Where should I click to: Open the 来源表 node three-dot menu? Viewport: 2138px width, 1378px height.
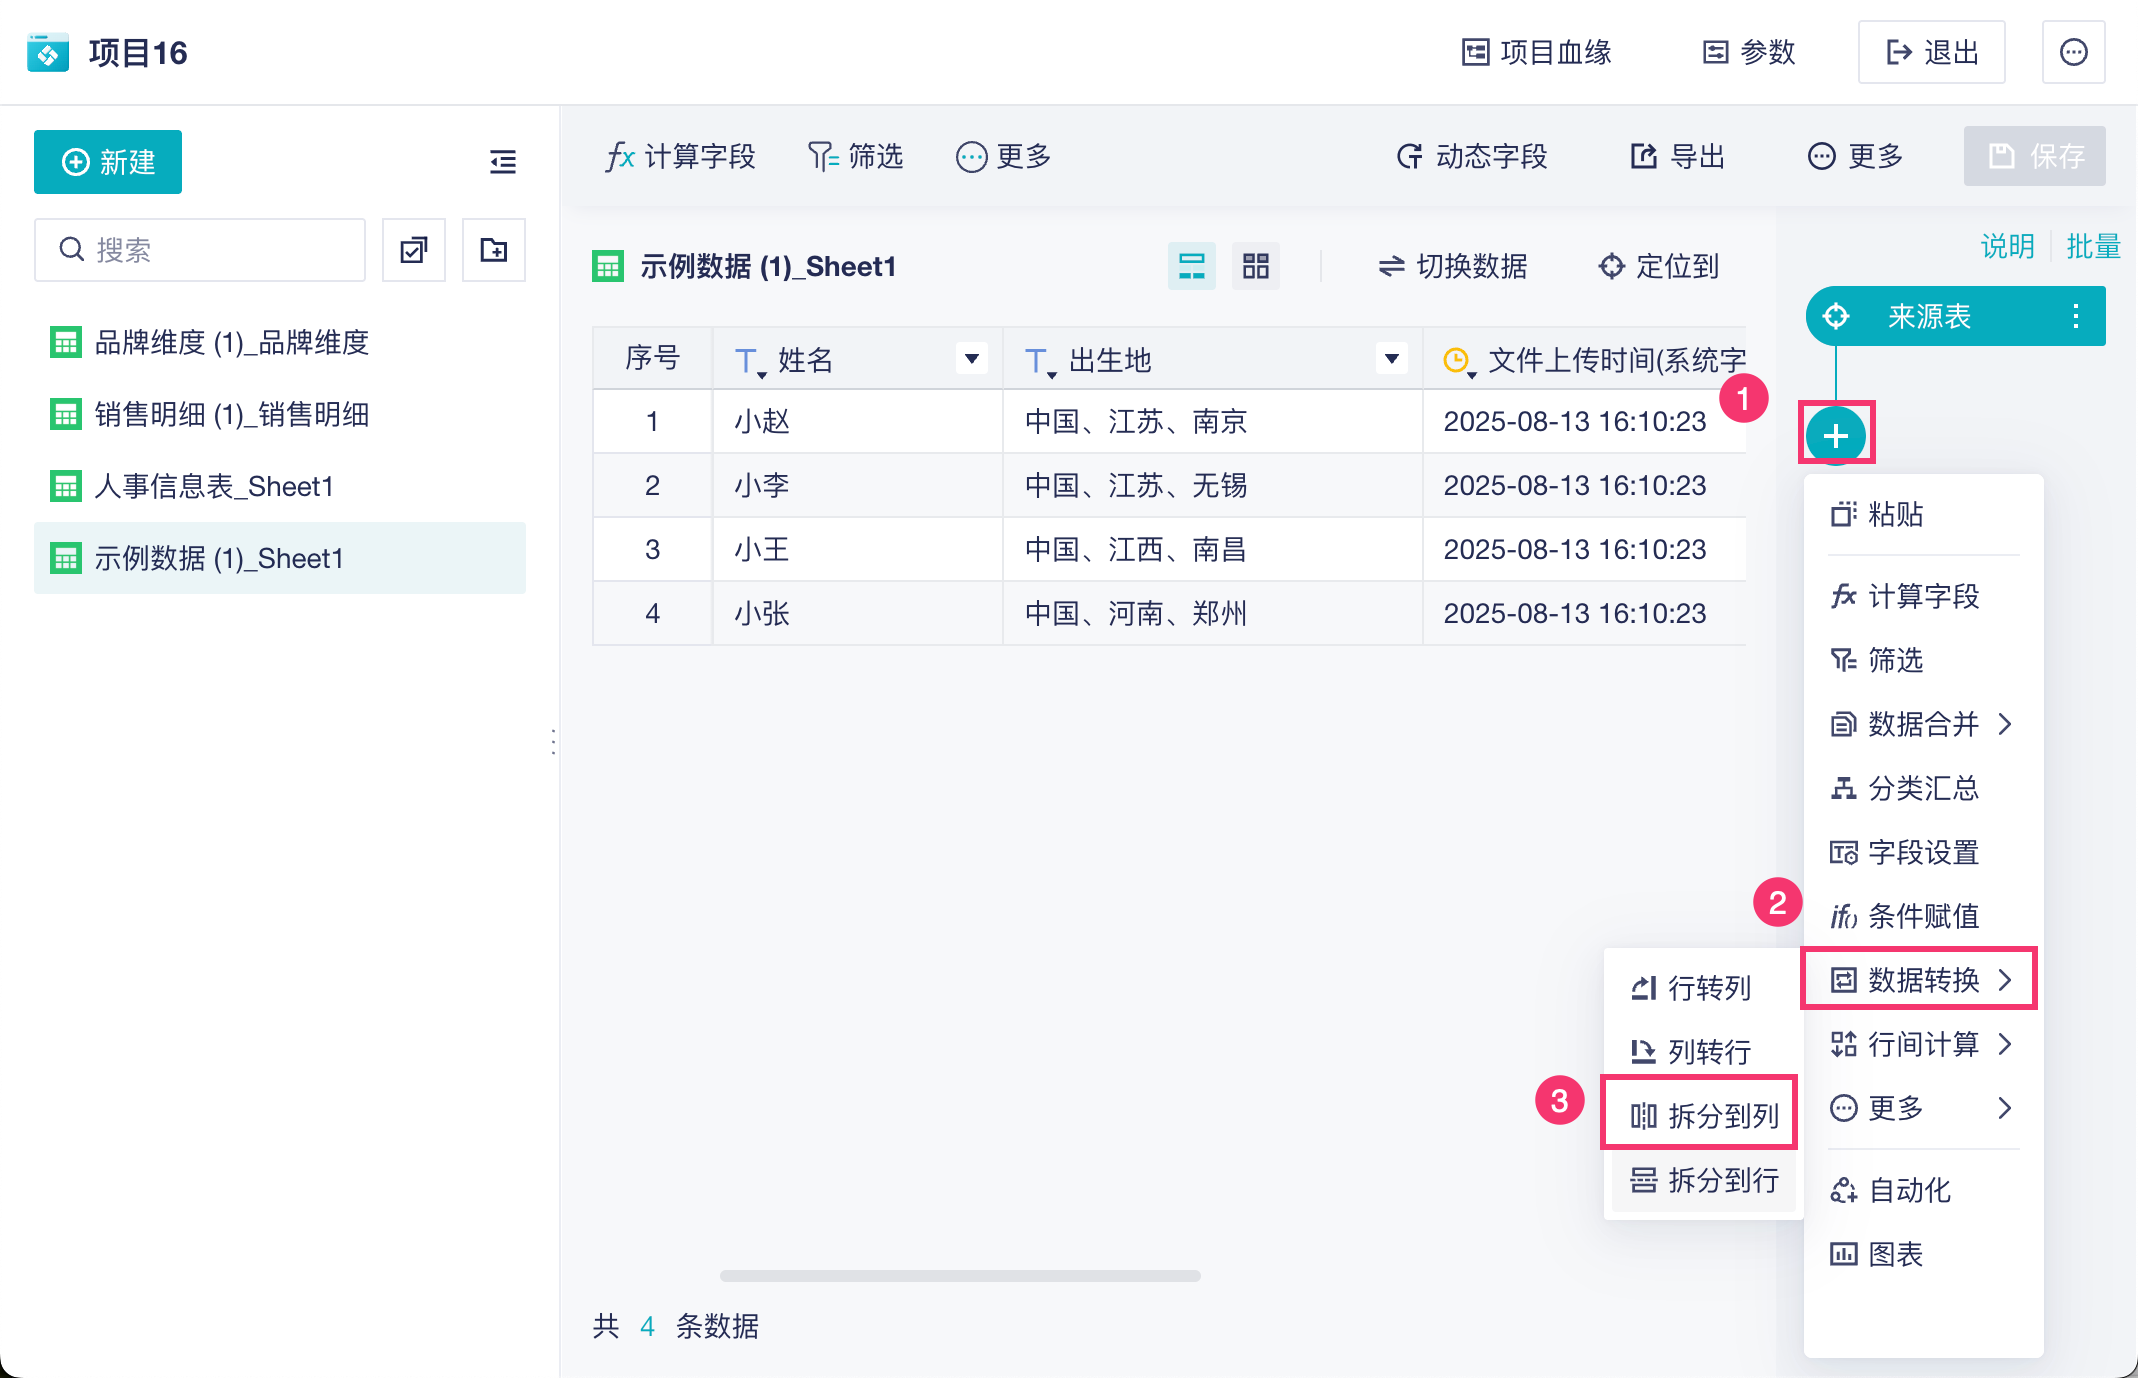[x=2076, y=316]
